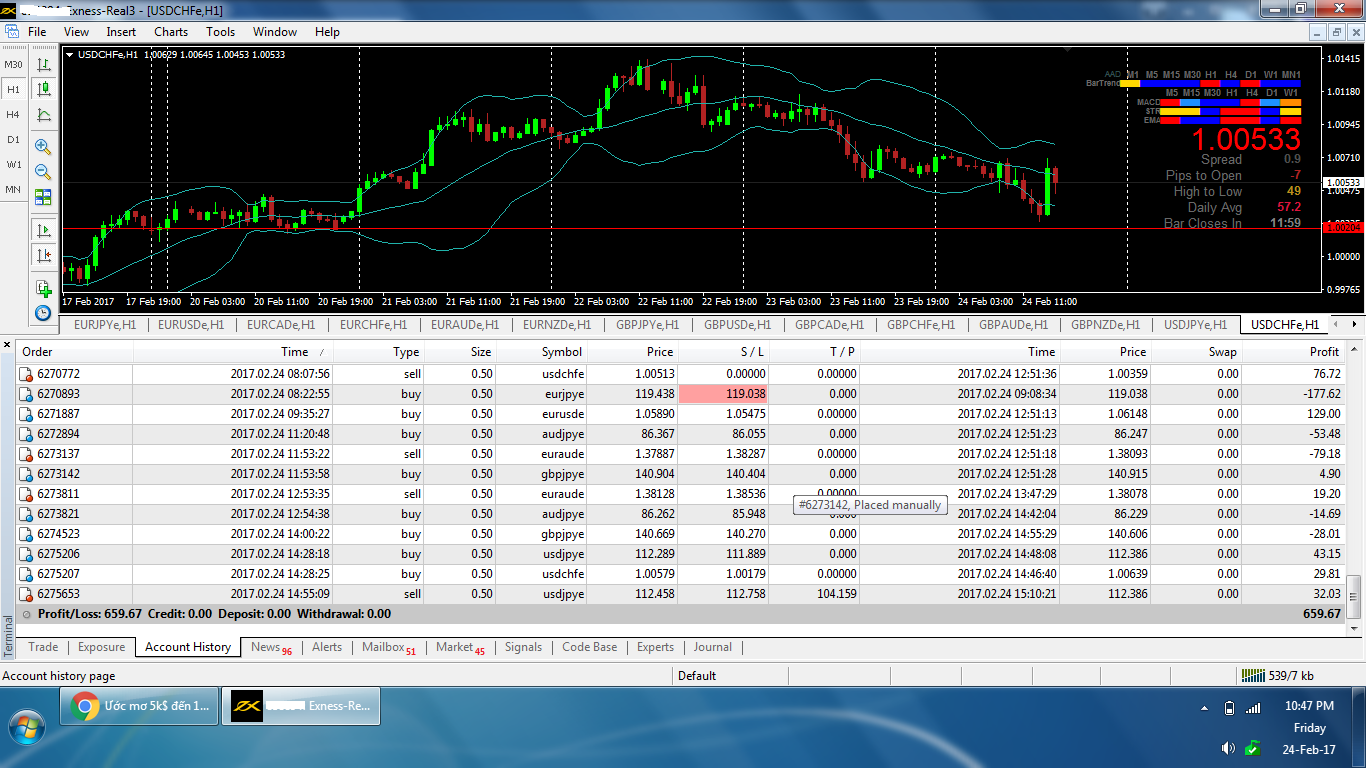Click the clock periods icon
This screenshot has width=1366, height=768.
click(x=43, y=313)
